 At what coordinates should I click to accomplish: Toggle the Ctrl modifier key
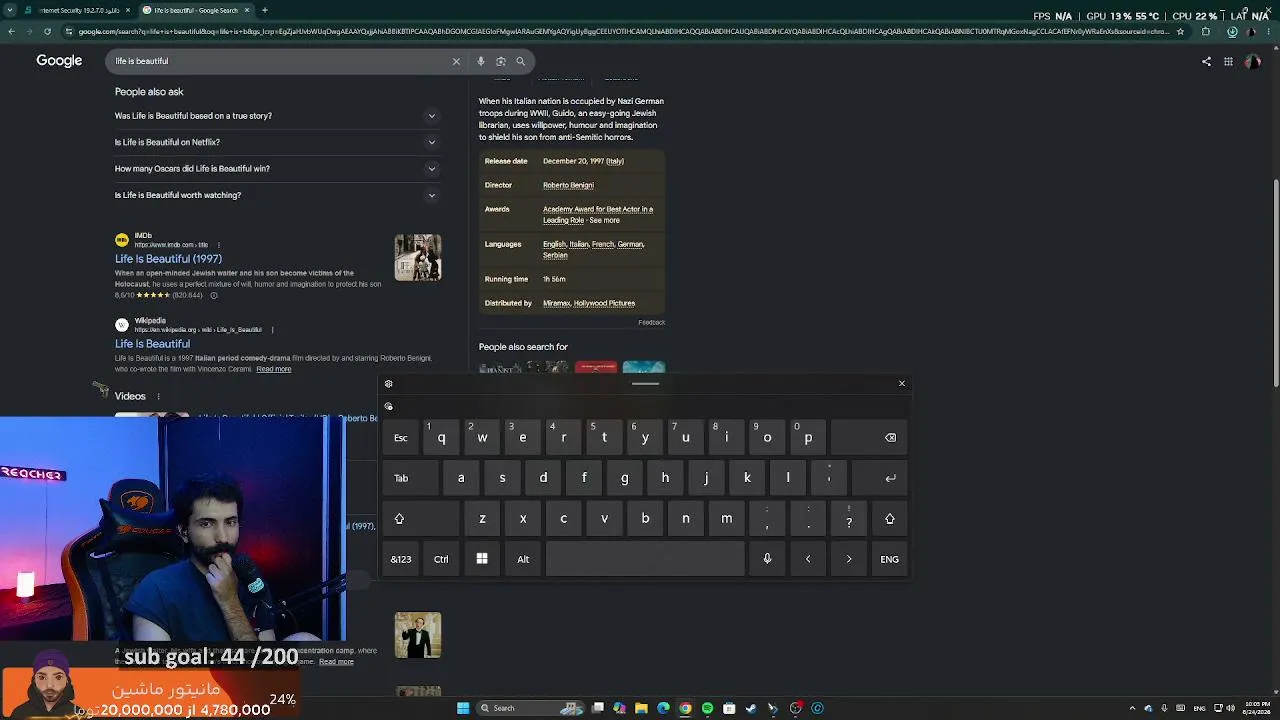[x=441, y=559]
